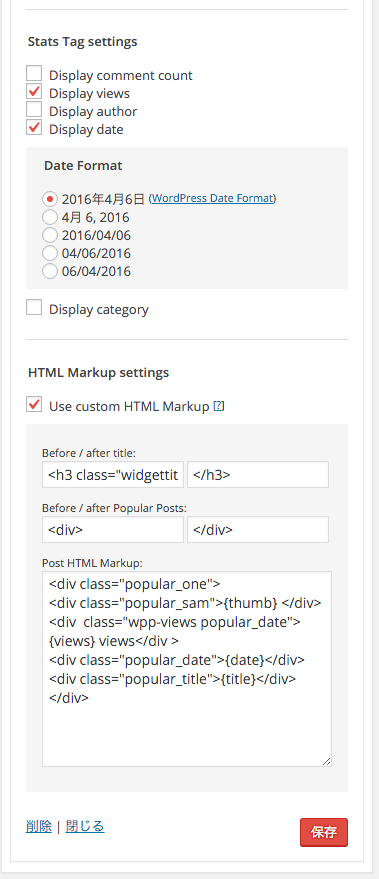
Task: Grab the textarea resize handle corner
Action: (326, 761)
